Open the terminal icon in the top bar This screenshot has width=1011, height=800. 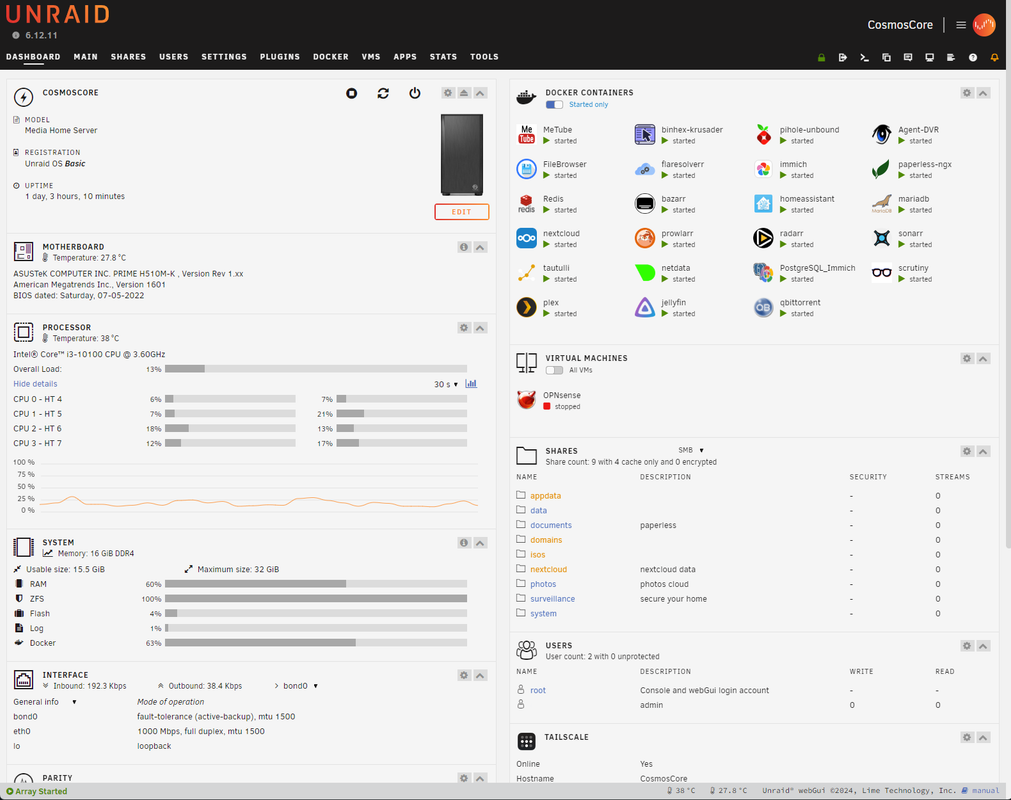865,57
